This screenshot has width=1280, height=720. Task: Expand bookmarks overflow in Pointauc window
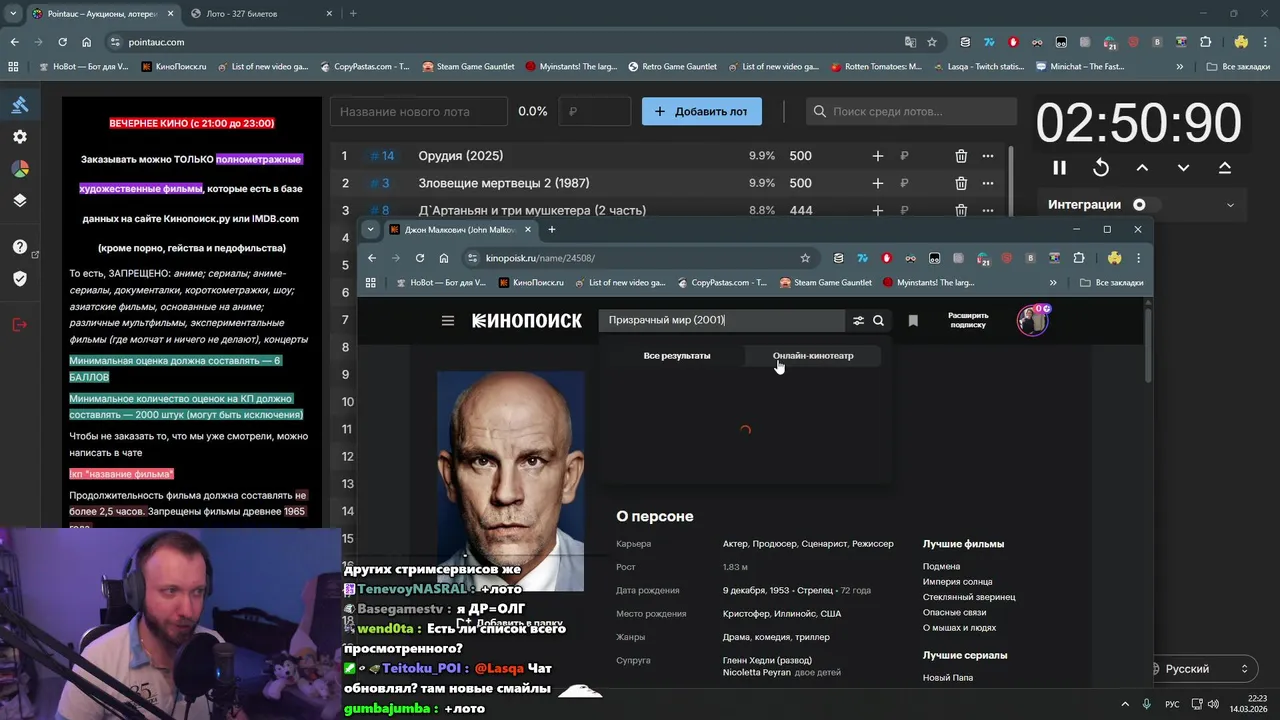pyautogui.click(x=1180, y=67)
